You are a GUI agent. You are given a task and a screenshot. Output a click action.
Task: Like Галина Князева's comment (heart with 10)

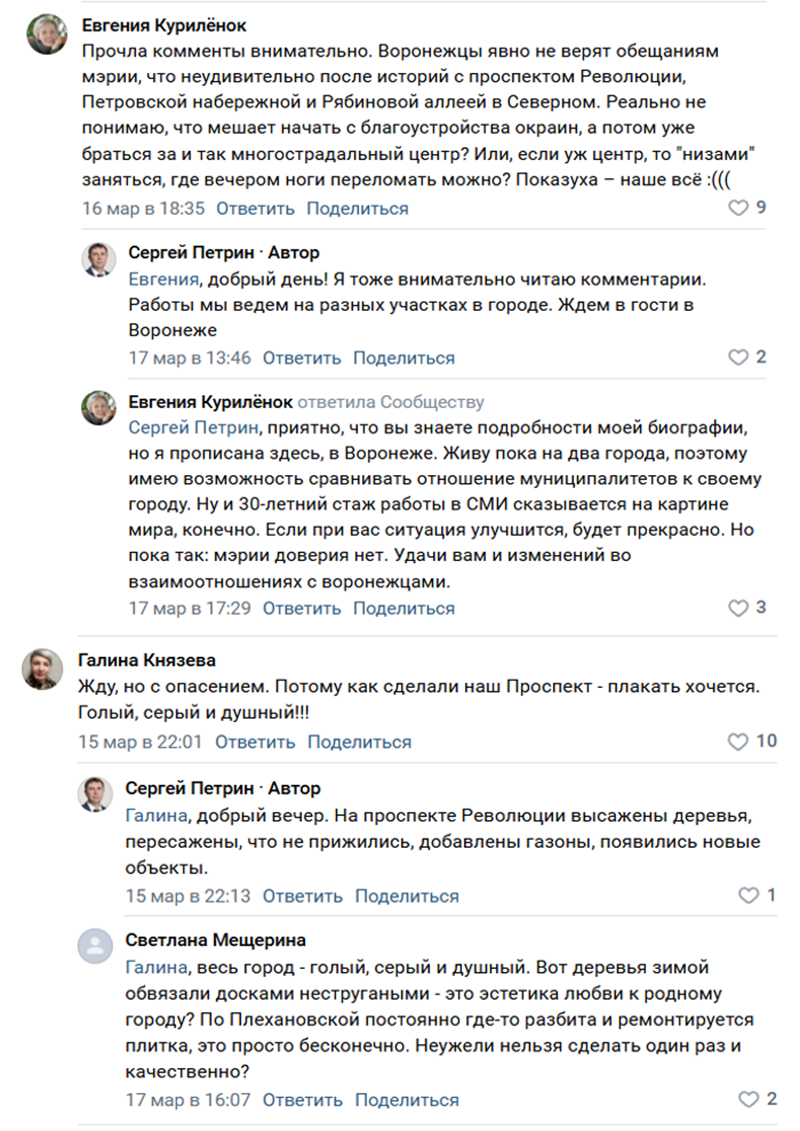(x=738, y=741)
